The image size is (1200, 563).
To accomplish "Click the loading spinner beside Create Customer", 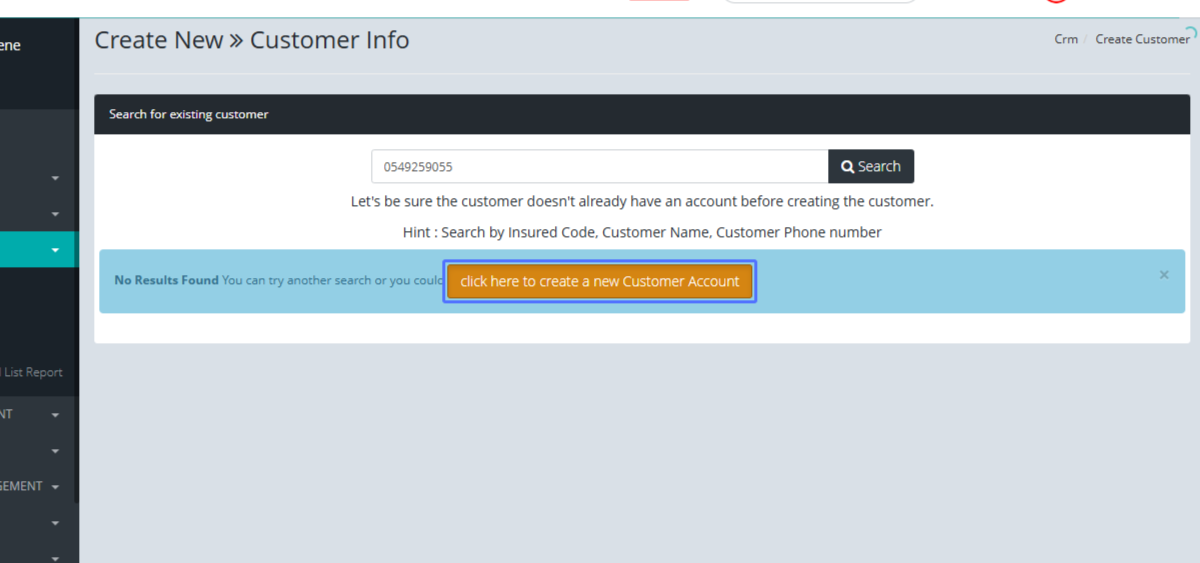I will 1190,32.
